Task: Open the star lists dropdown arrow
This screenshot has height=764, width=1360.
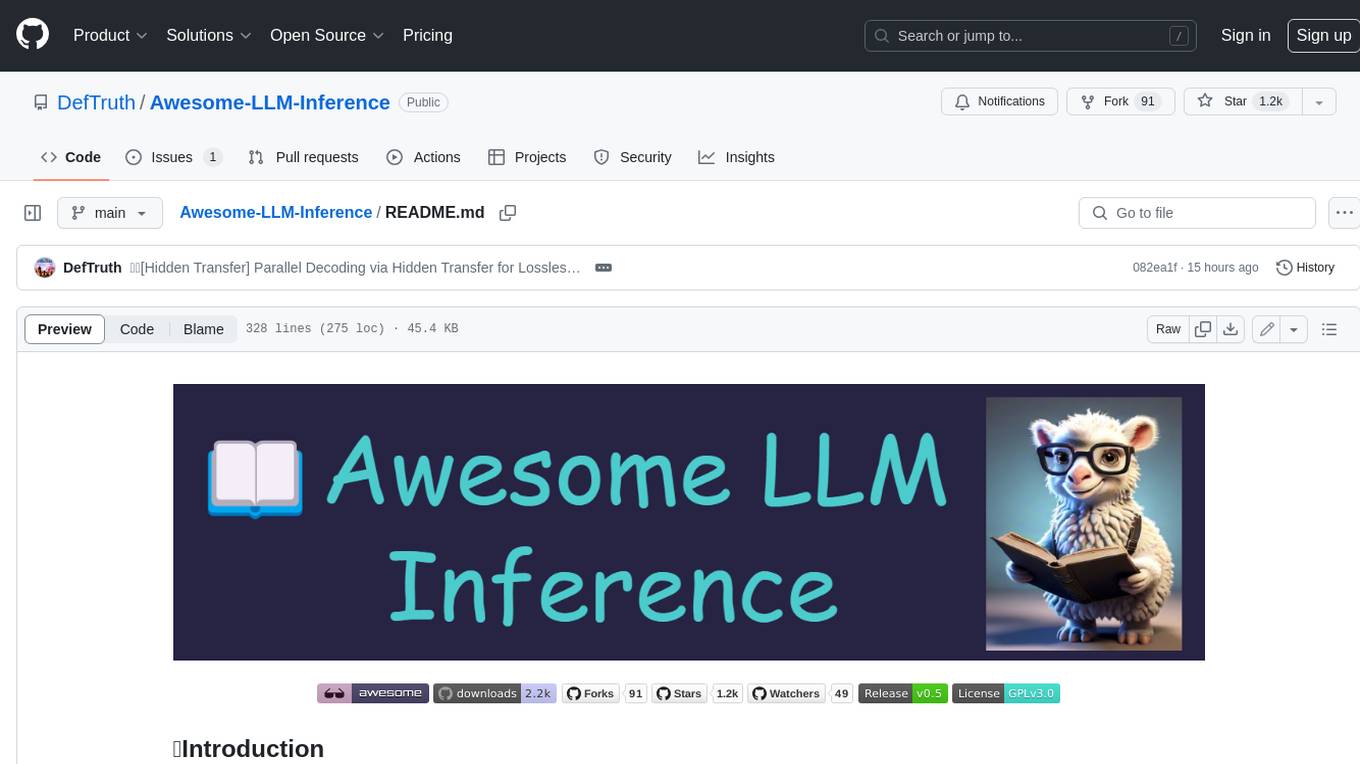Action: click(x=1318, y=102)
